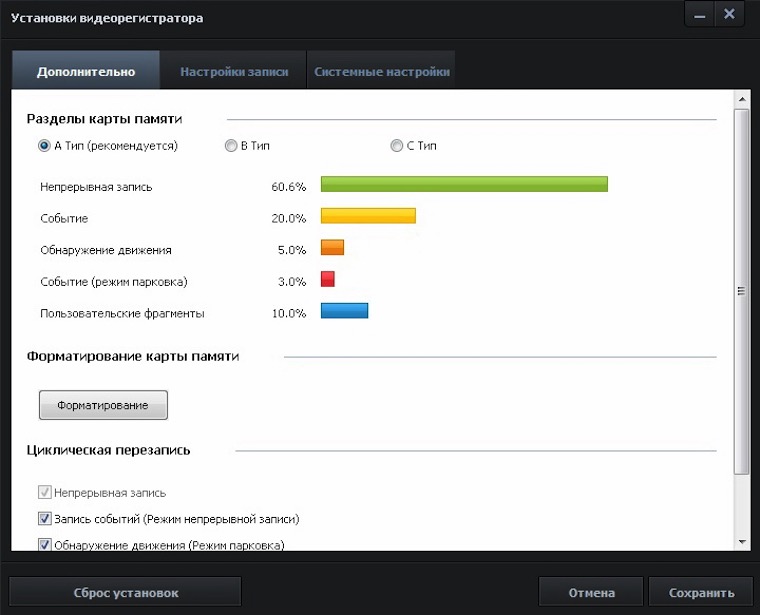Switch to the Настройки записи tab
760x615 pixels.
(234, 72)
